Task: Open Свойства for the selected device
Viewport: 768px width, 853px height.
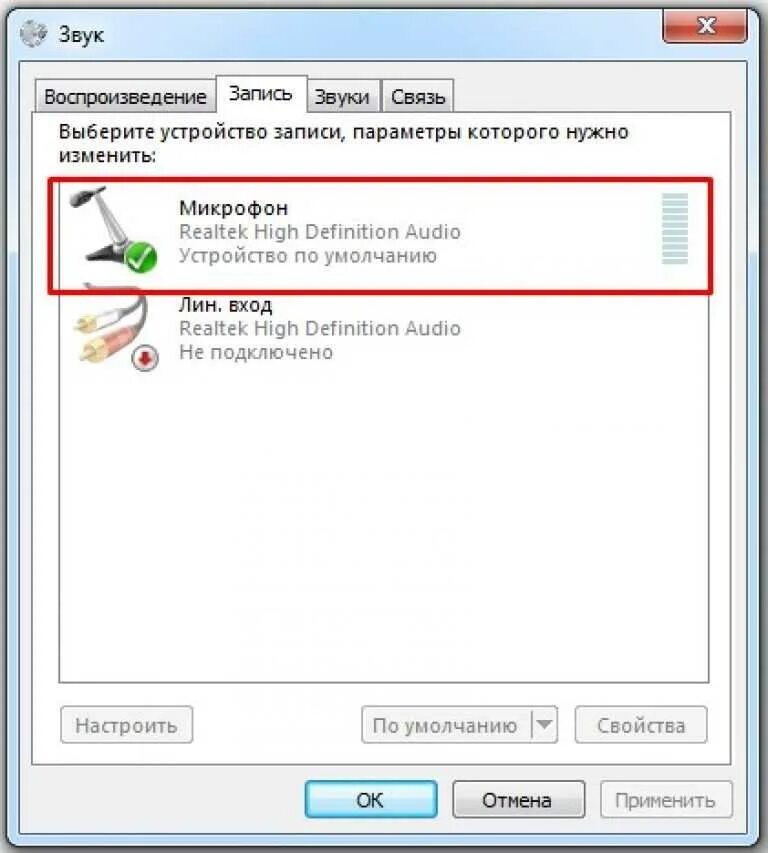Action: coord(641,725)
